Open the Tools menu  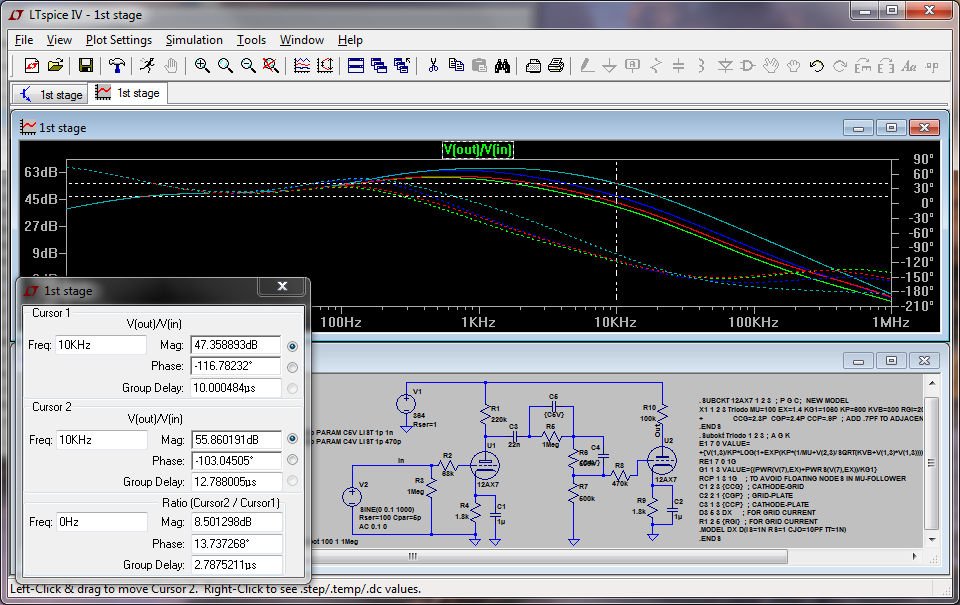click(x=251, y=40)
